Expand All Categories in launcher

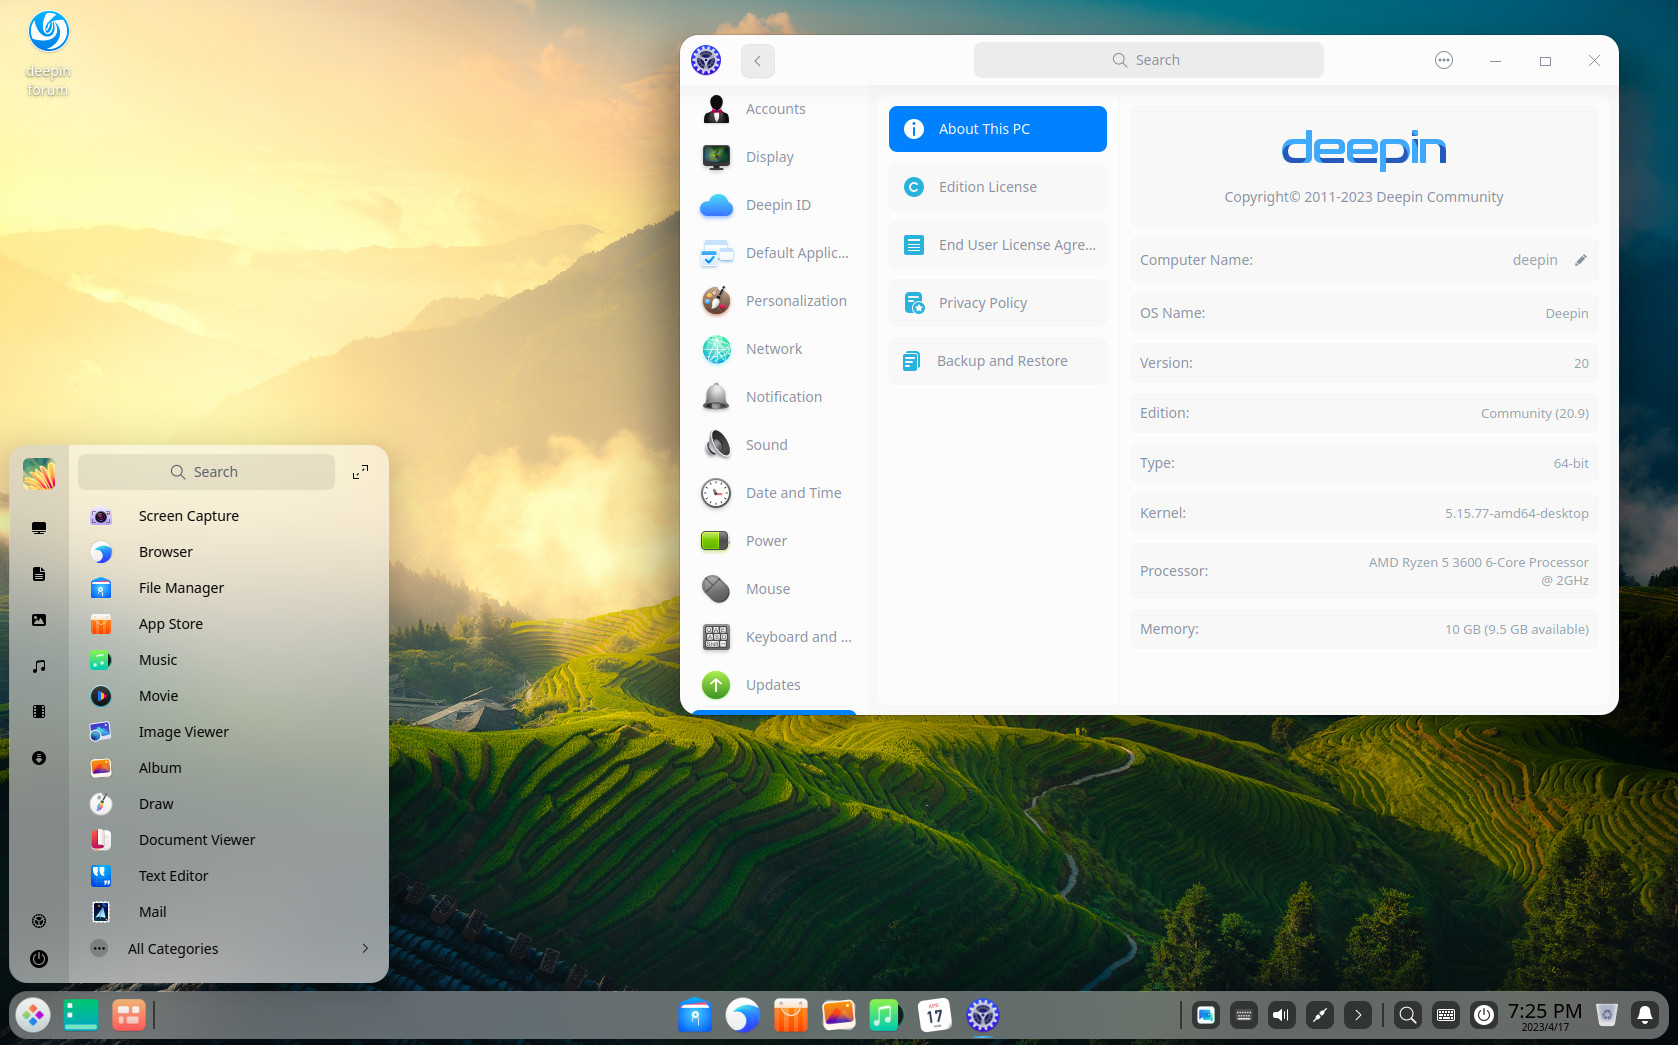pyautogui.click(x=228, y=949)
